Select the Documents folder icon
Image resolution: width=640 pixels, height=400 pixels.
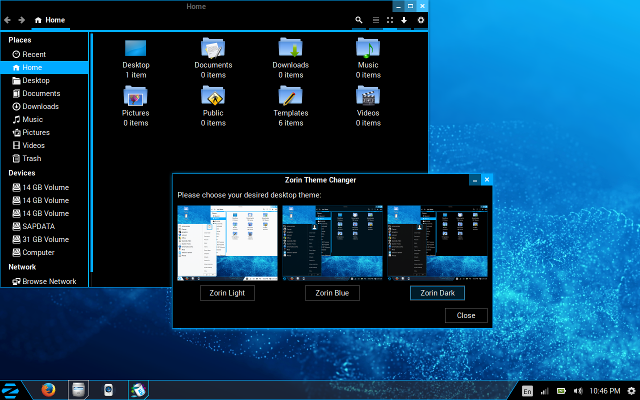coord(213,48)
